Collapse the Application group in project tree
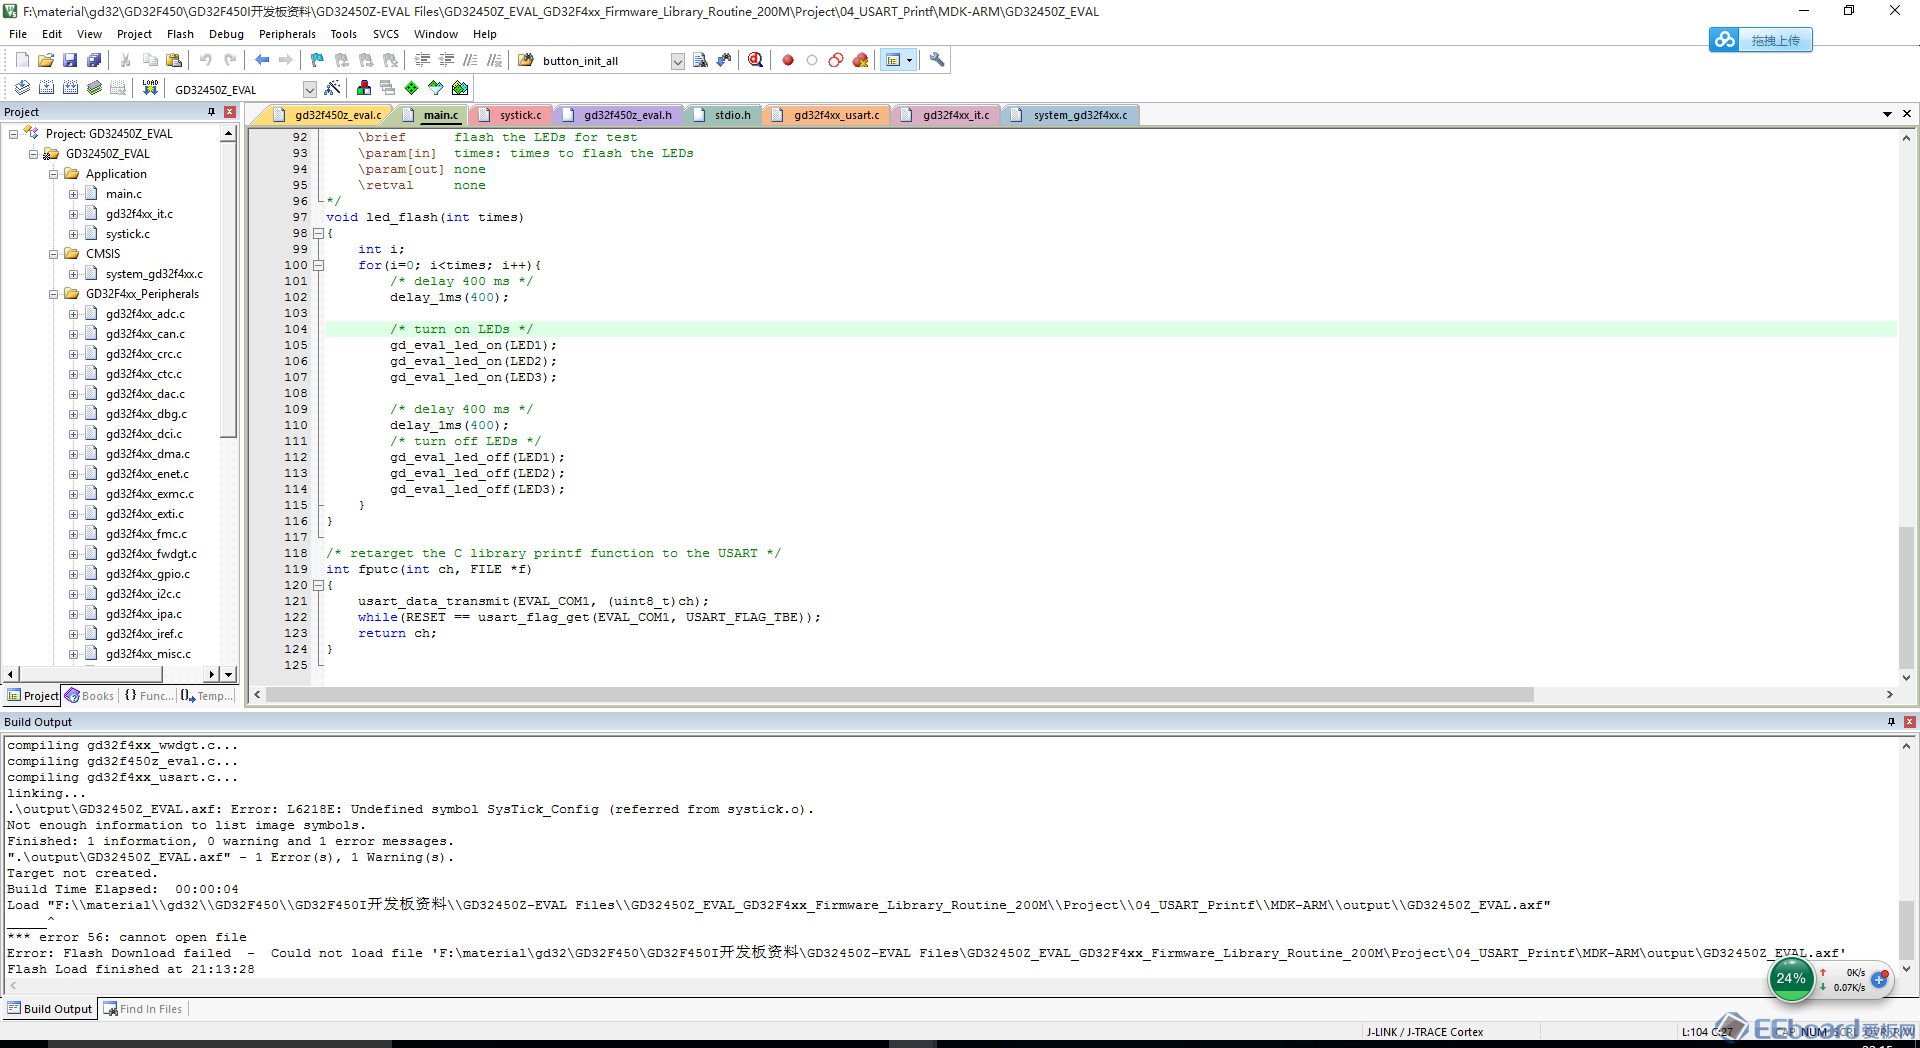Image resolution: width=1920 pixels, height=1048 pixels. (x=54, y=174)
